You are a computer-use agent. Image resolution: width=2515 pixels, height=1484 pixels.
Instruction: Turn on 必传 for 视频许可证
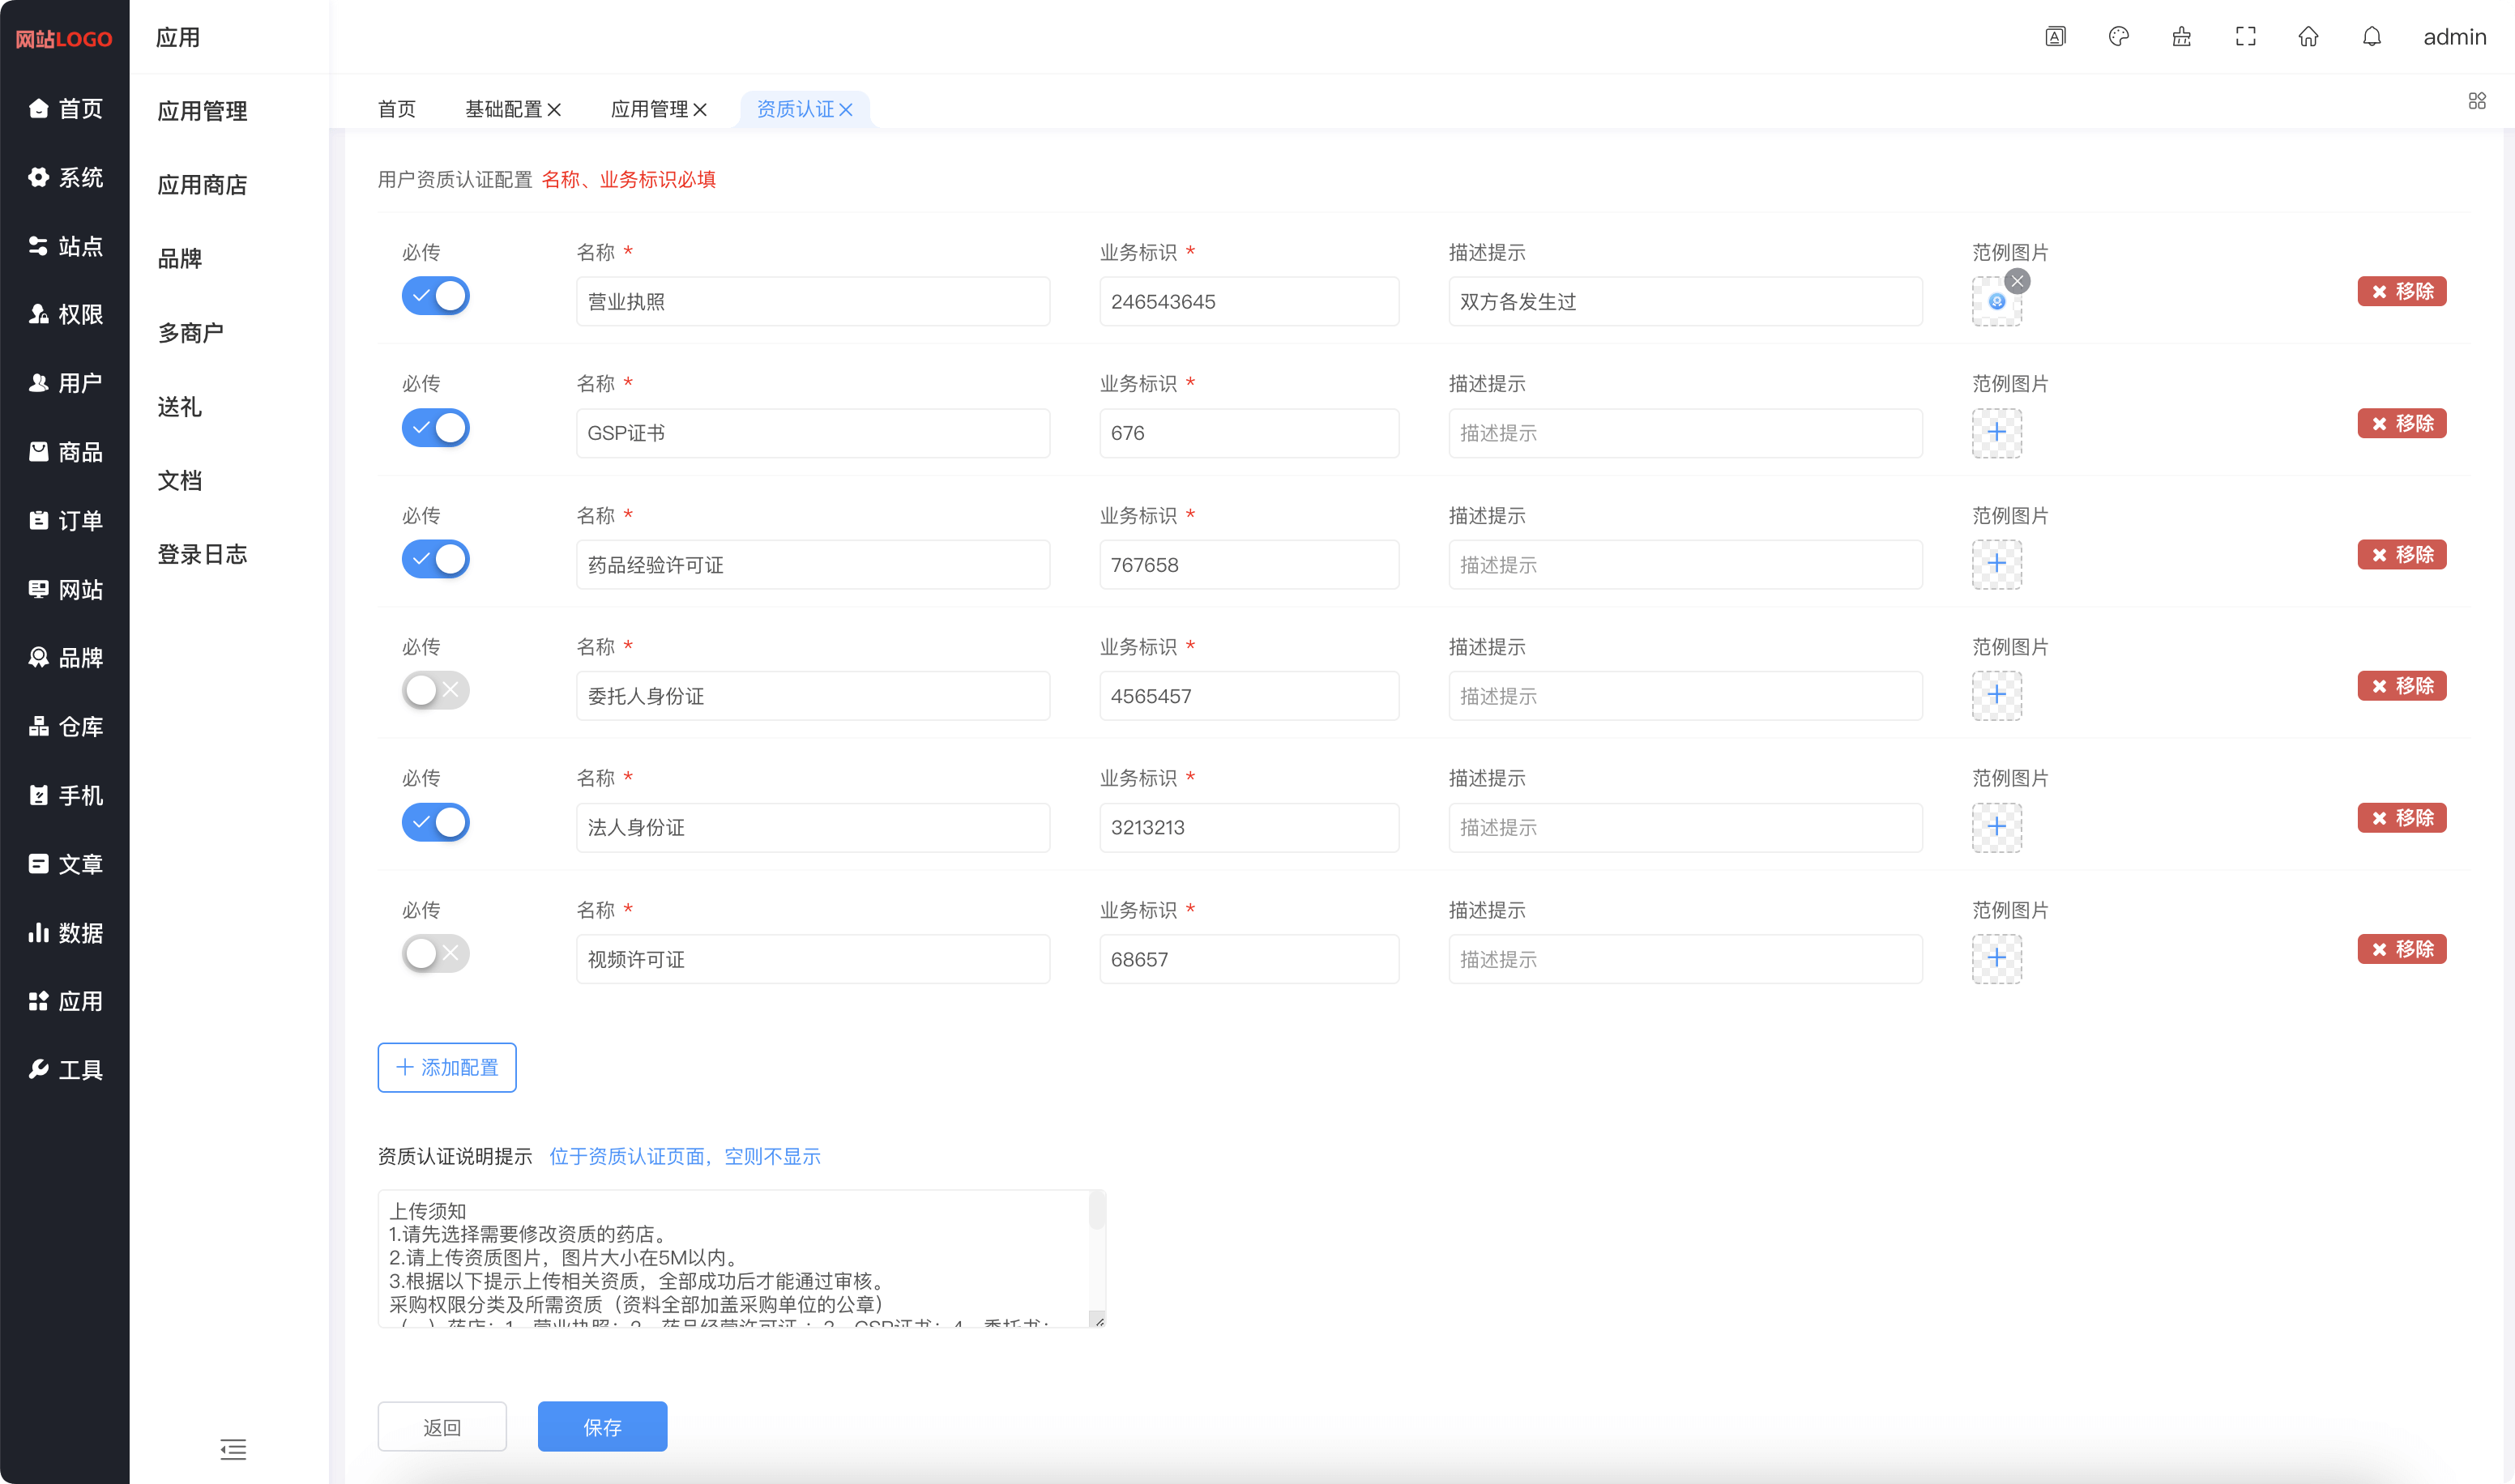point(435,953)
